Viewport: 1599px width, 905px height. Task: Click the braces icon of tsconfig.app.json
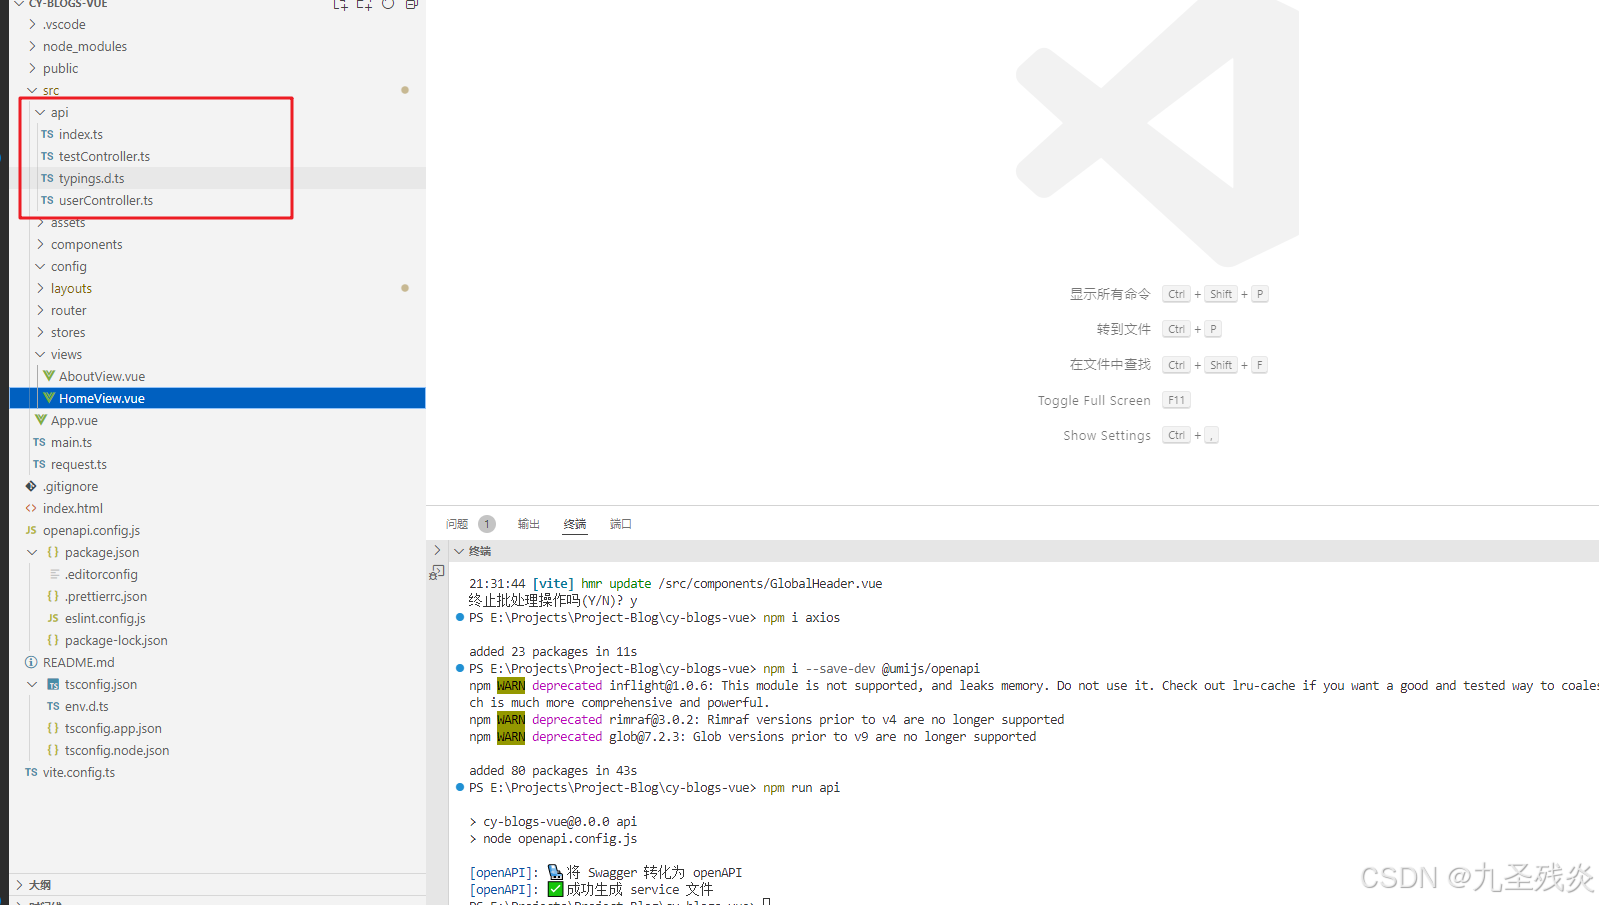pyautogui.click(x=53, y=728)
